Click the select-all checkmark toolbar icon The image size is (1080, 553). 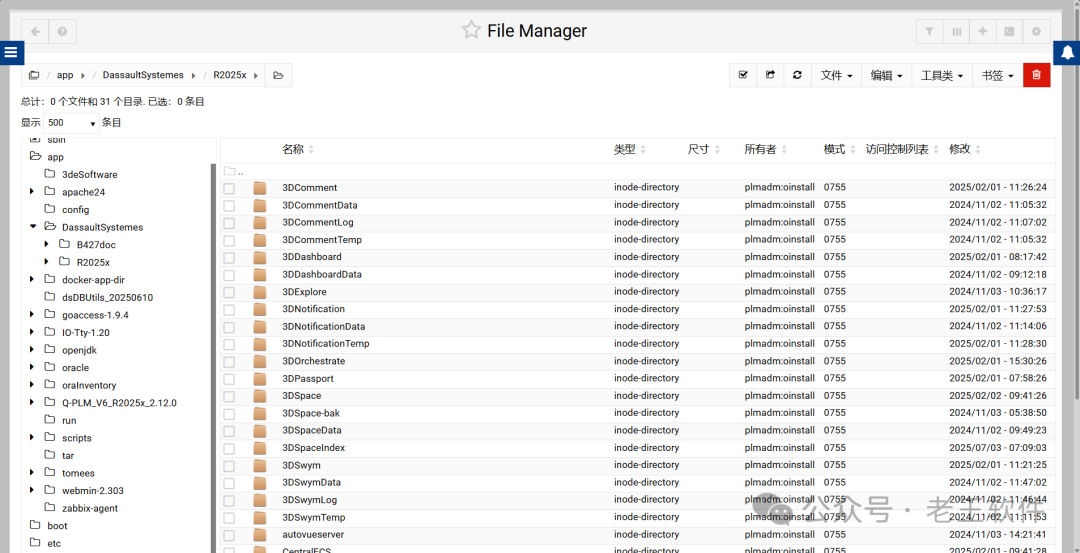(742, 75)
